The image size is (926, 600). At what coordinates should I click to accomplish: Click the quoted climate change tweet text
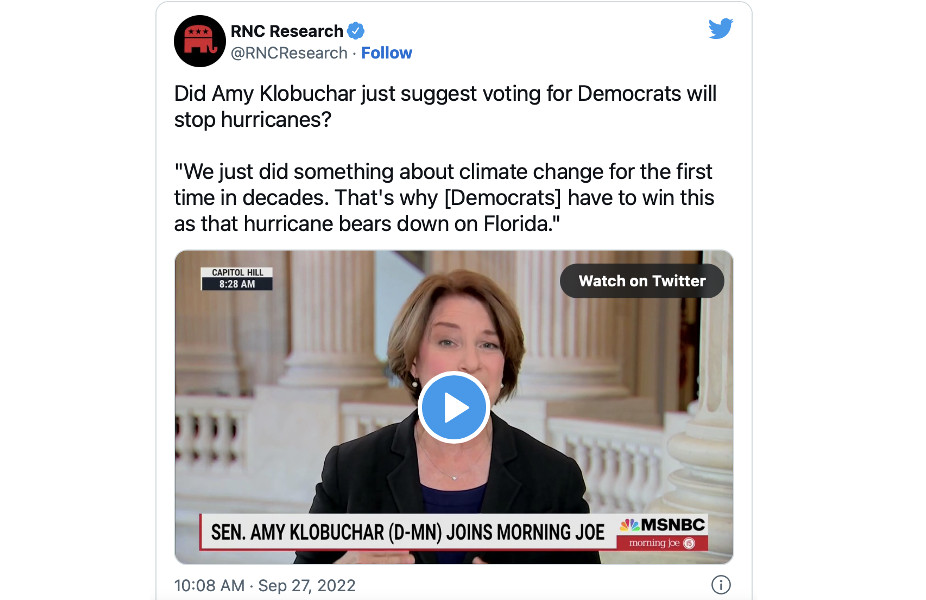click(444, 198)
